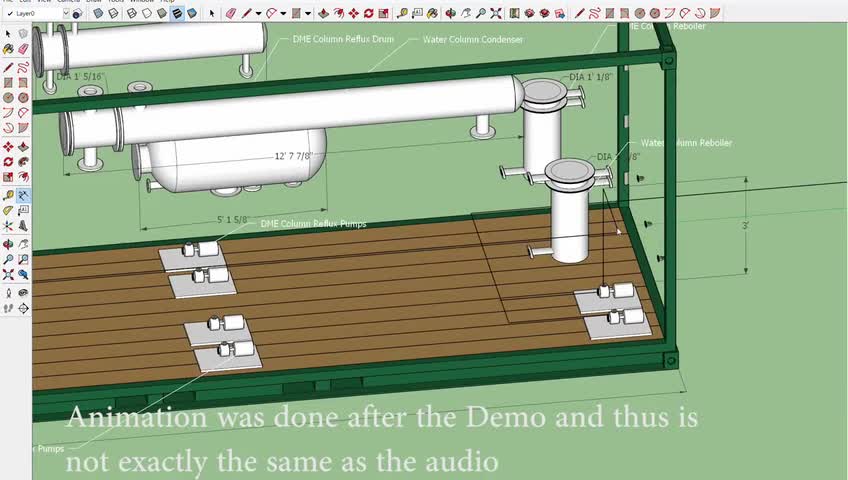This screenshot has width=848, height=480.
Task: Select Orbit in top toolbar
Action: click(450, 14)
